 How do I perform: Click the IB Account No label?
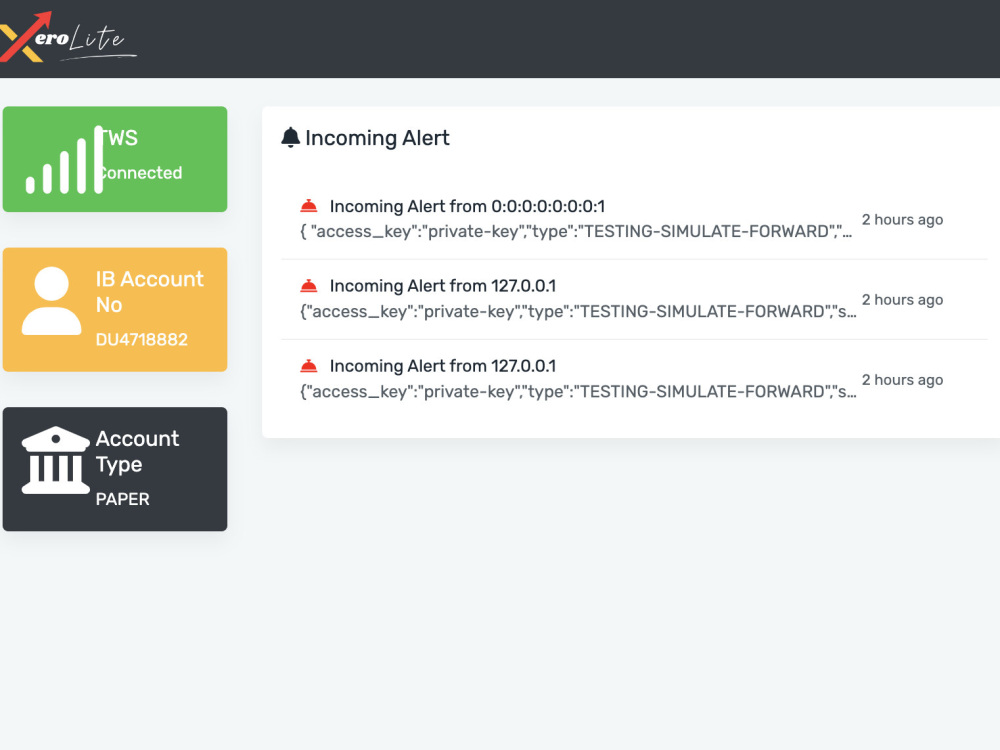pyautogui.click(x=149, y=291)
